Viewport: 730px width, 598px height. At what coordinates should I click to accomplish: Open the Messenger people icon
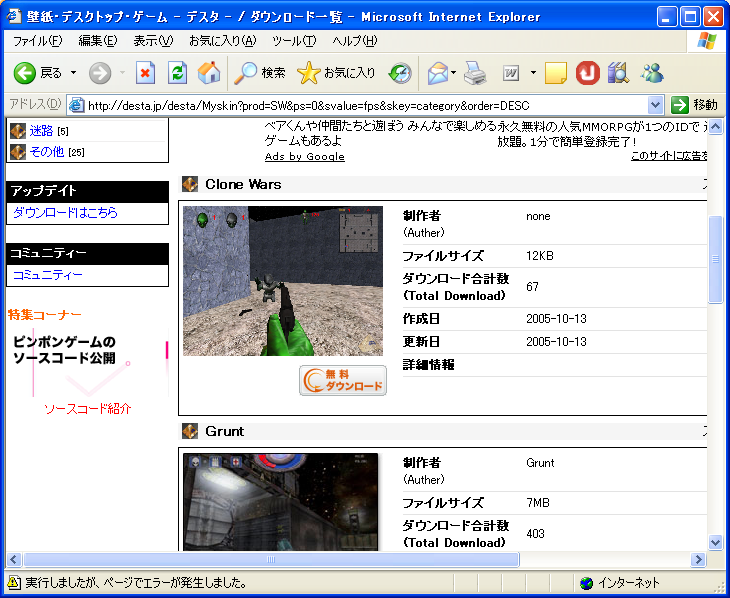pos(652,73)
